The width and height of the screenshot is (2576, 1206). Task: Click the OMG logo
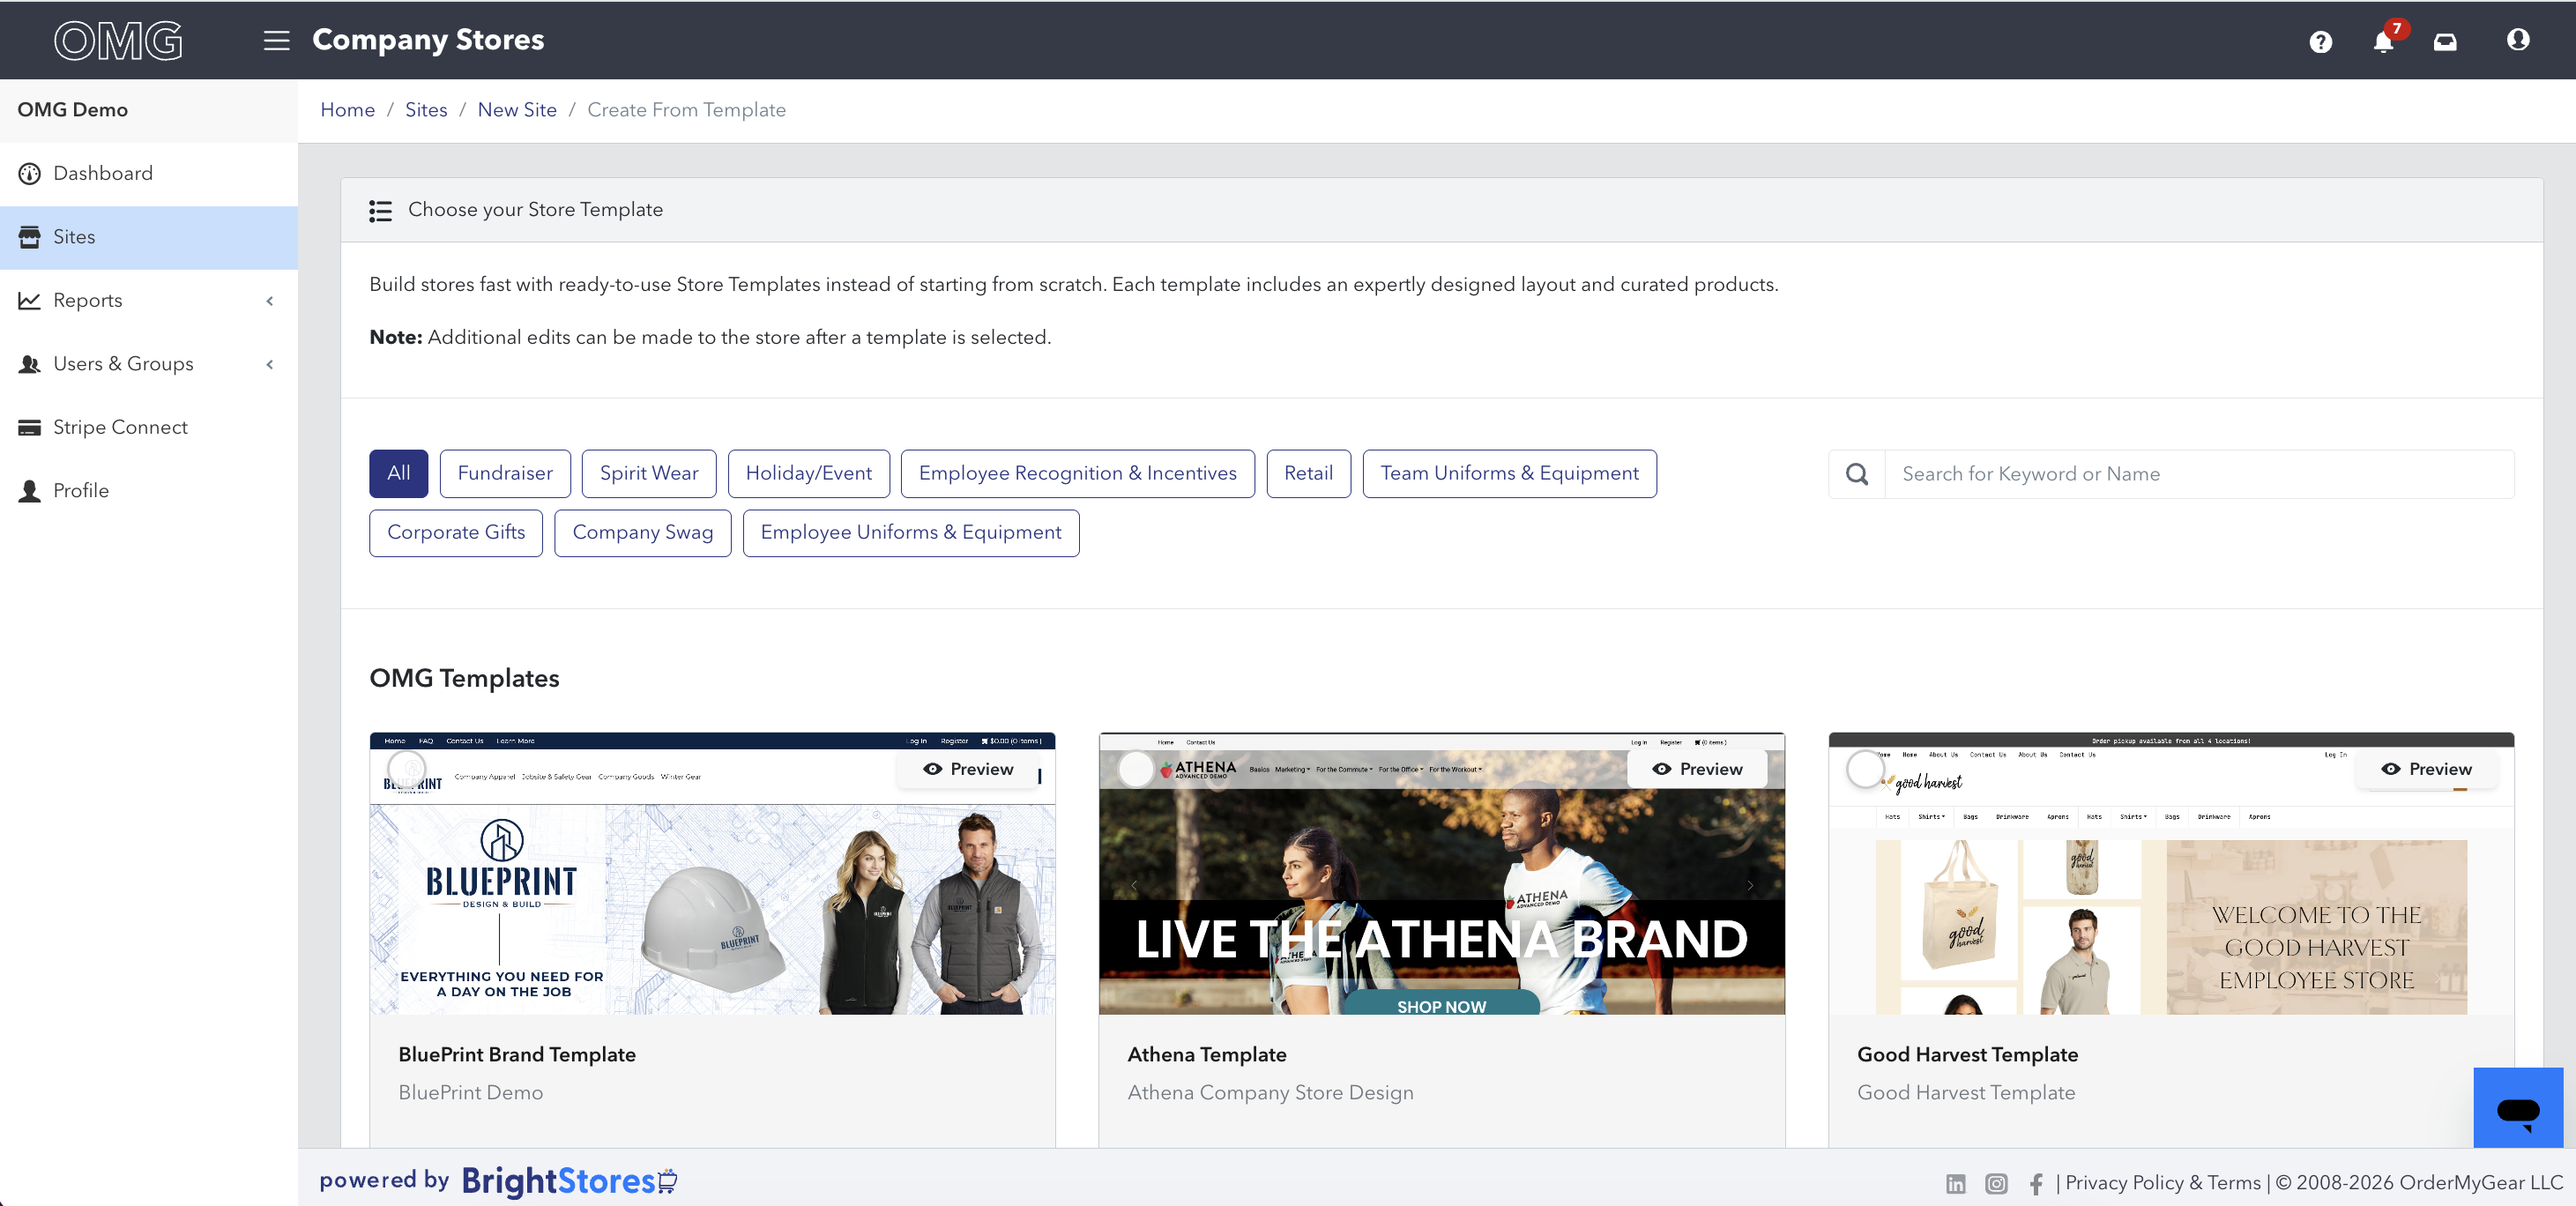point(118,40)
